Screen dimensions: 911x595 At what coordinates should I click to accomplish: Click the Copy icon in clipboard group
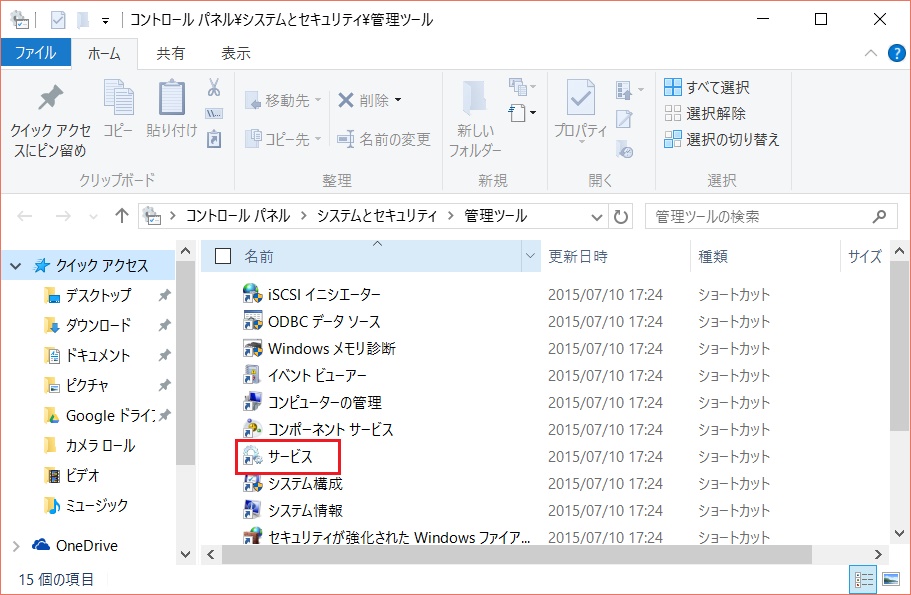(119, 97)
